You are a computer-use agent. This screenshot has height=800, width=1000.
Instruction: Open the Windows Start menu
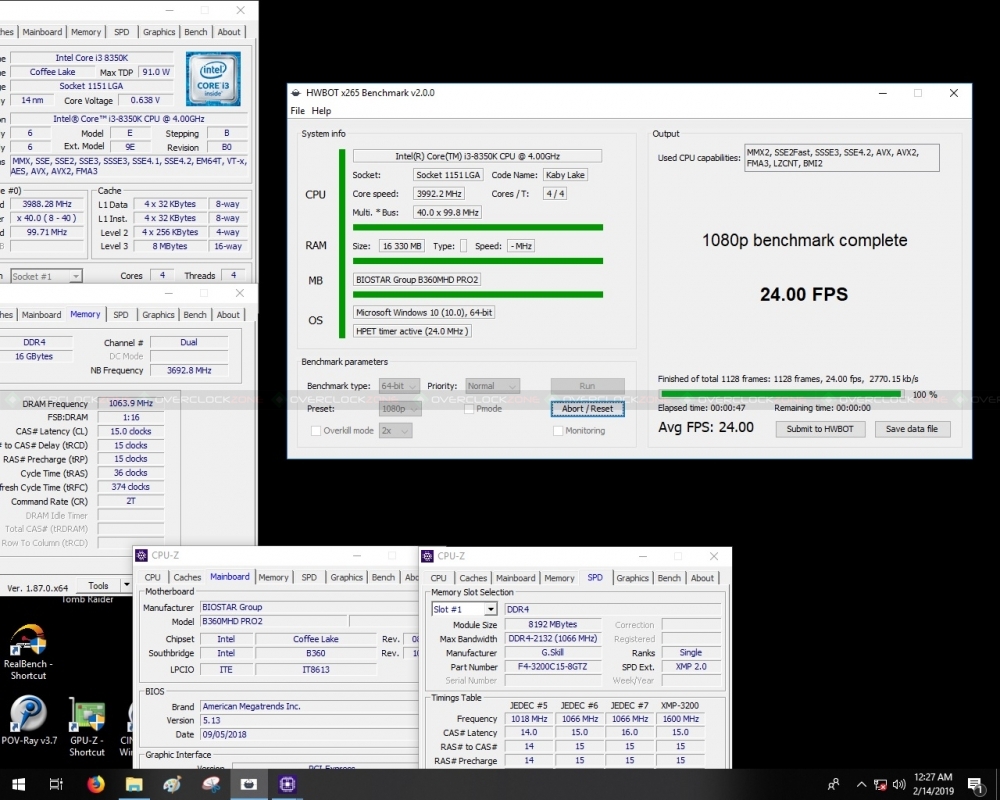point(18,784)
